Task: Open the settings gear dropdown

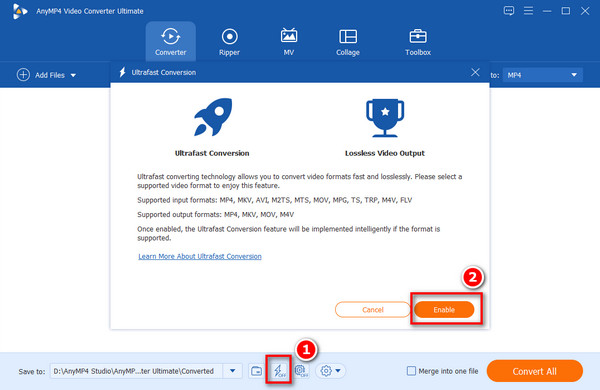Action: [x=330, y=370]
